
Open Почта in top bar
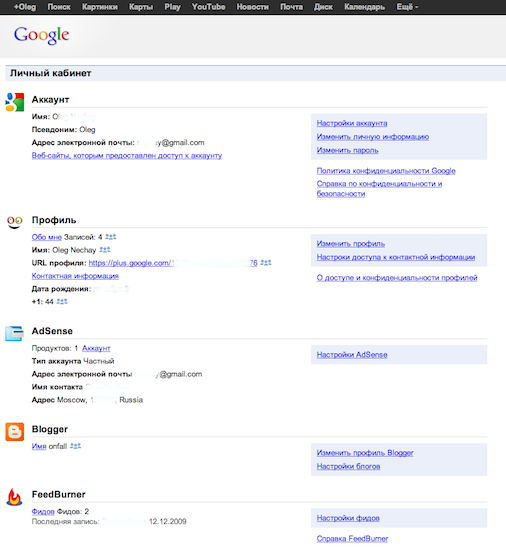[291, 7]
